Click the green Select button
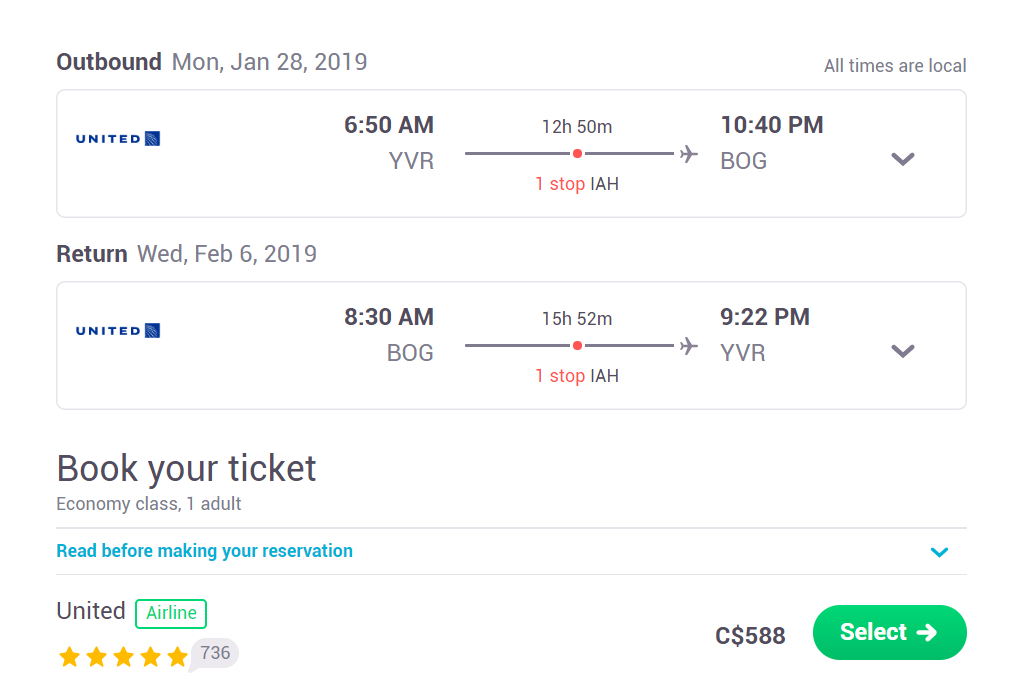This screenshot has width=1029, height=692. click(x=889, y=632)
